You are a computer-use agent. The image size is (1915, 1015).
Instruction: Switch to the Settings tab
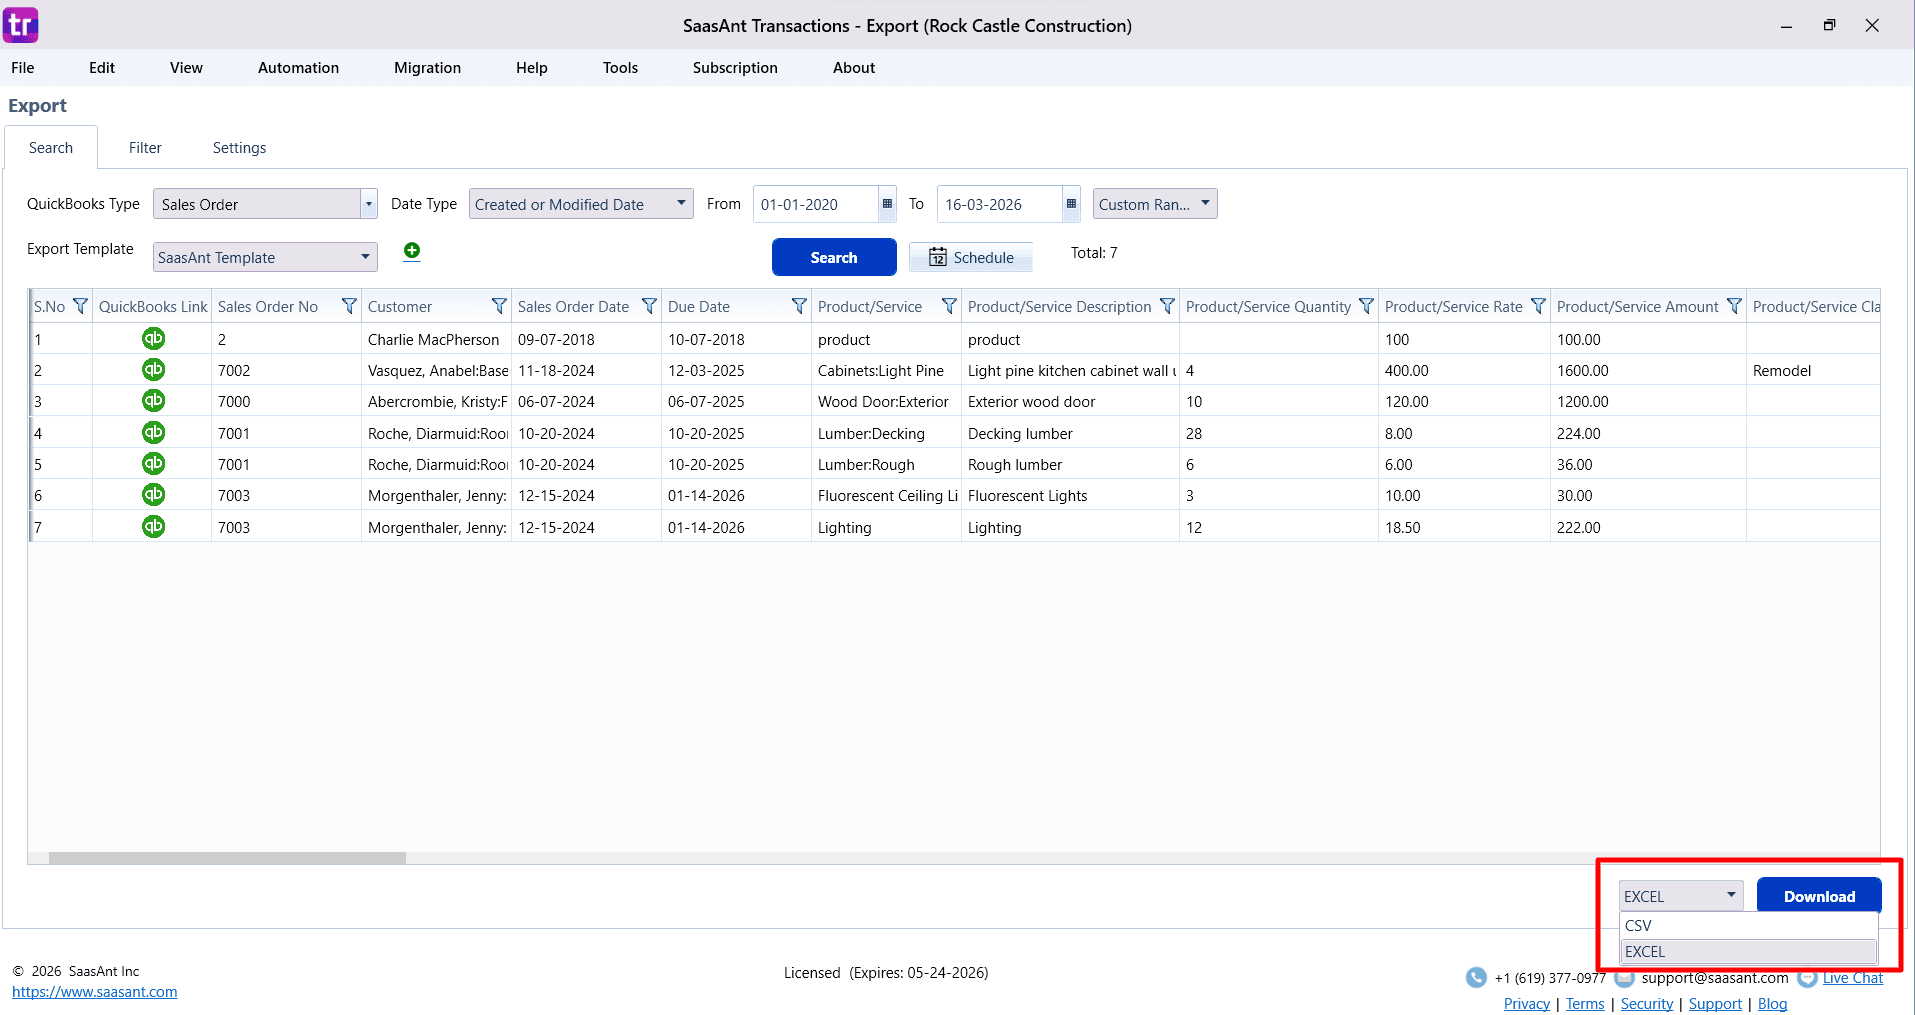coord(240,148)
